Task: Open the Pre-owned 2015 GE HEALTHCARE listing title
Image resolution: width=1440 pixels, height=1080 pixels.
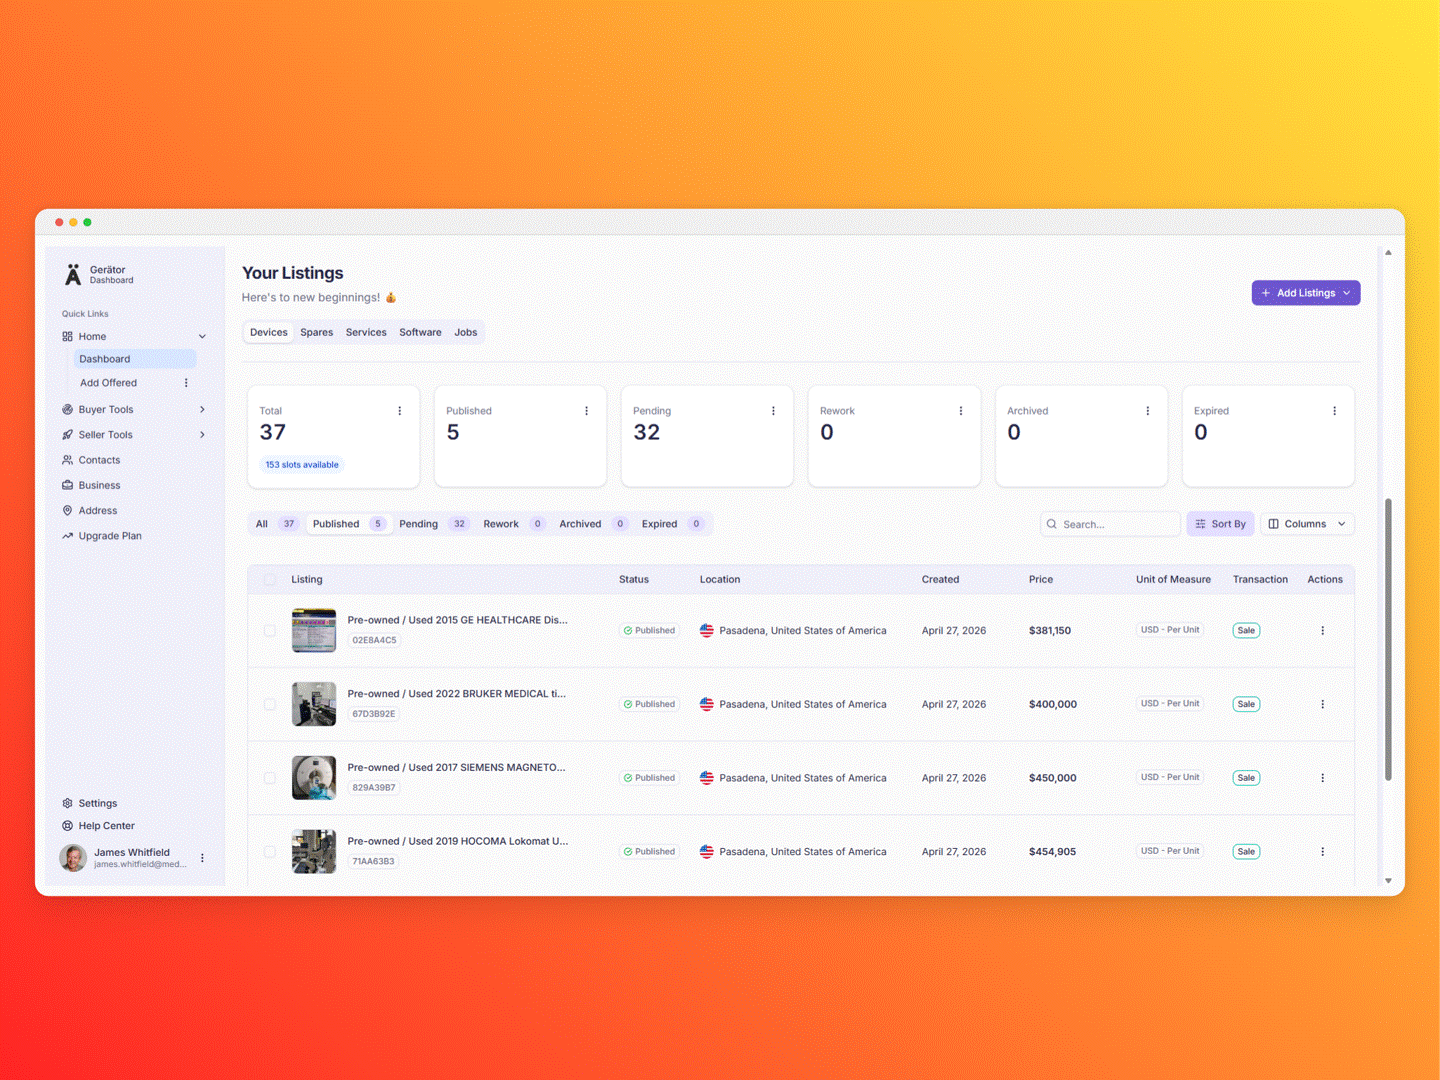Action: (x=458, y=620)
